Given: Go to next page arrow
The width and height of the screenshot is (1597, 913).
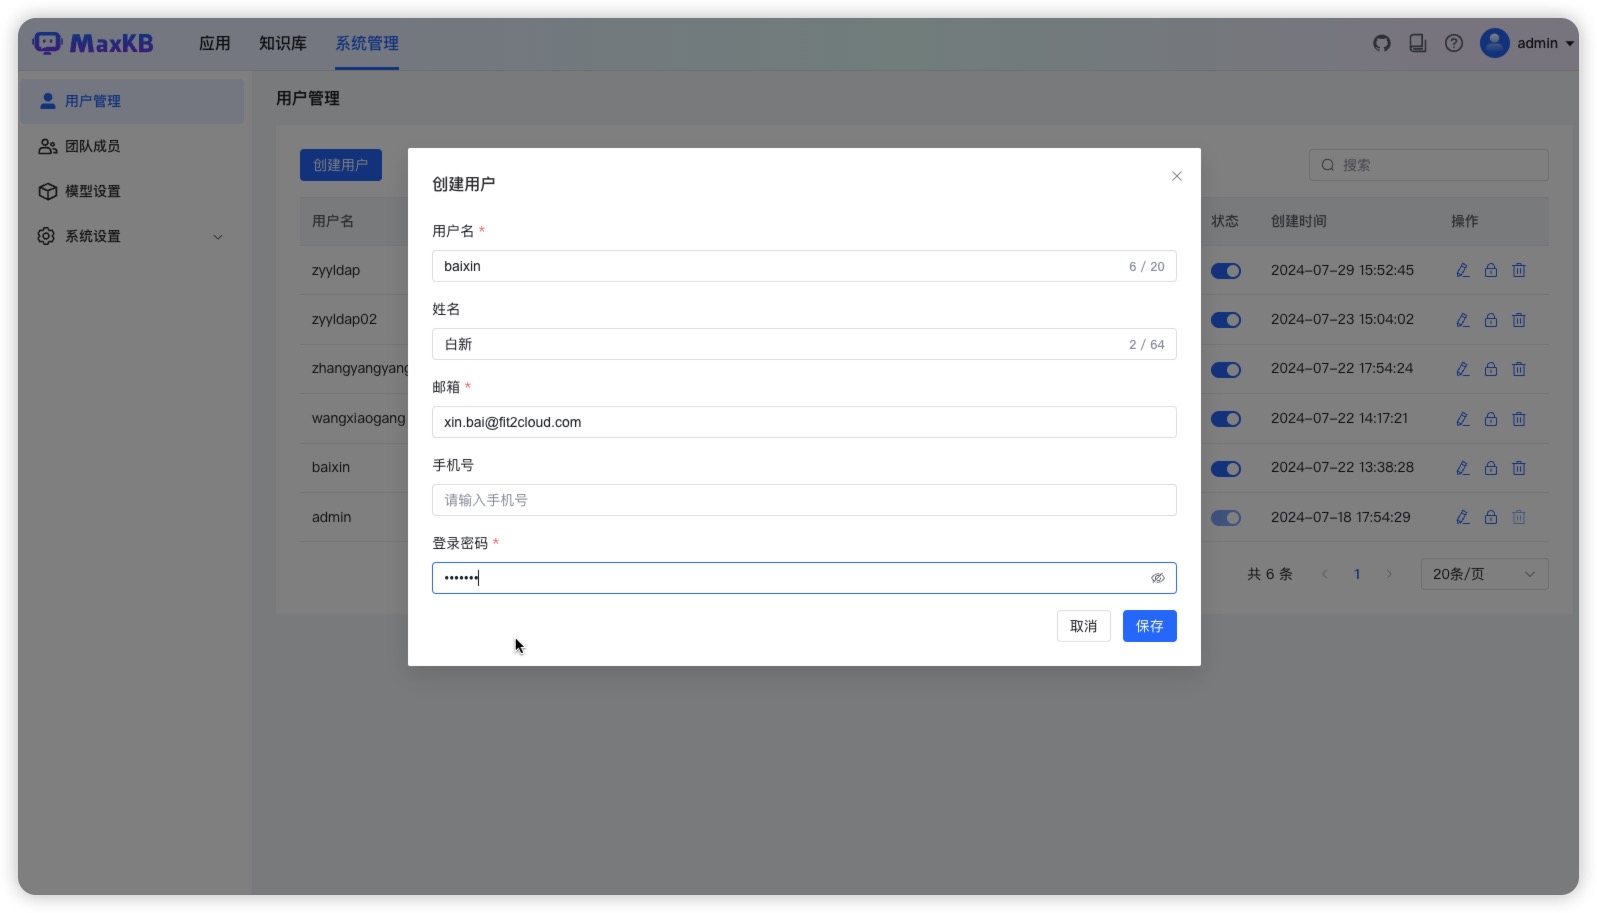Looking at the screenshot, I should click(x=1388, y=574).
